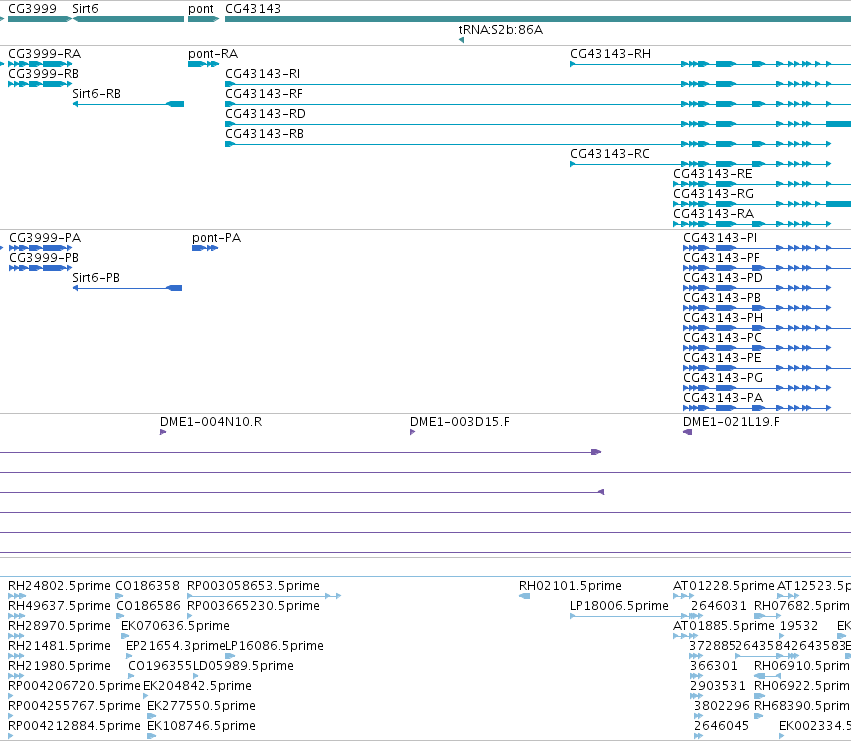Viewport: 851px width, 741px height.
Task: Select CDS CG43143-PI
Action: tap(720, 238)
